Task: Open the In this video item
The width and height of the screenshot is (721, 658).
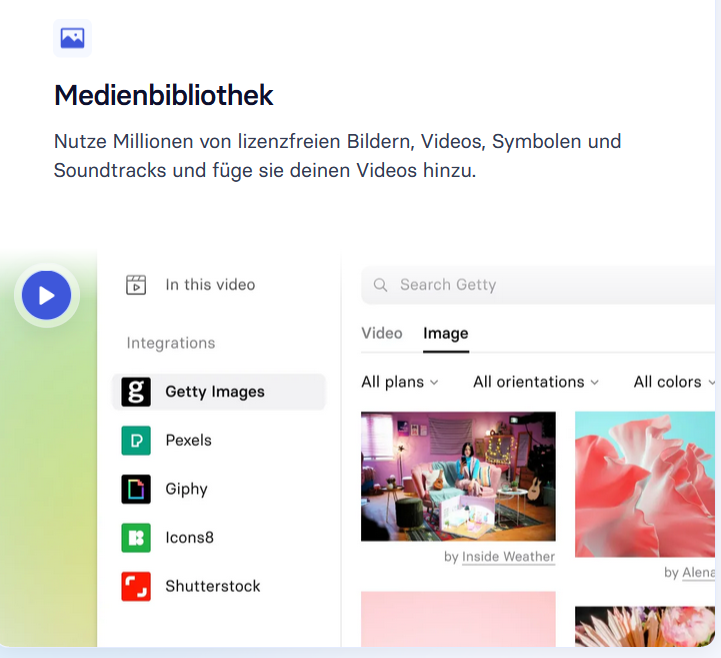Action: (210, 285)
